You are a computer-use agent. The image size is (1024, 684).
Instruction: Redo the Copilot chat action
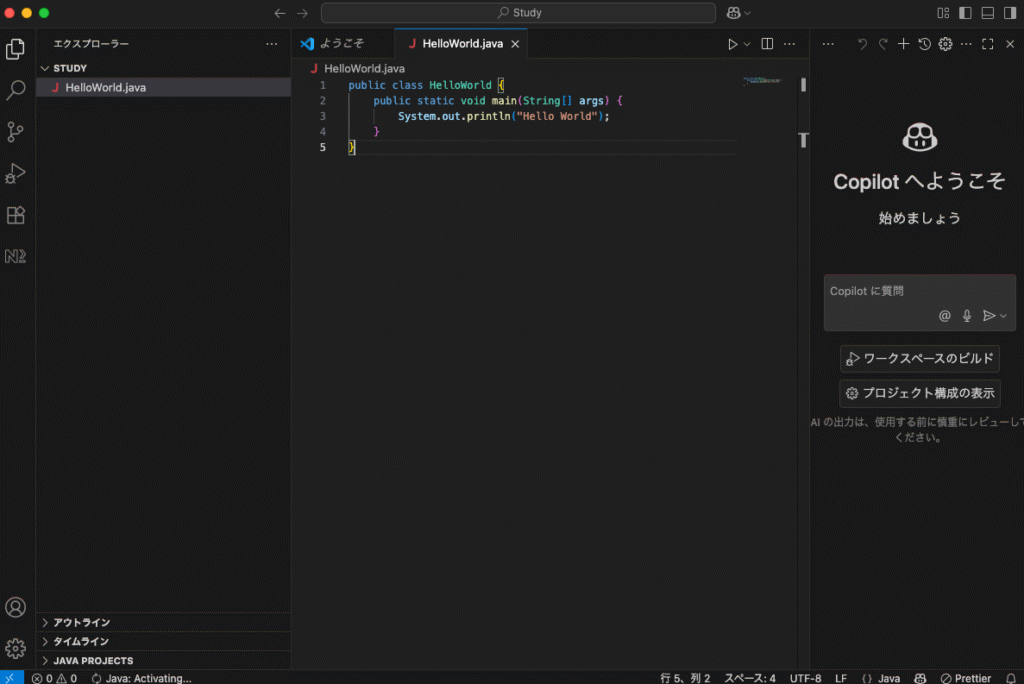click(883, 44)
